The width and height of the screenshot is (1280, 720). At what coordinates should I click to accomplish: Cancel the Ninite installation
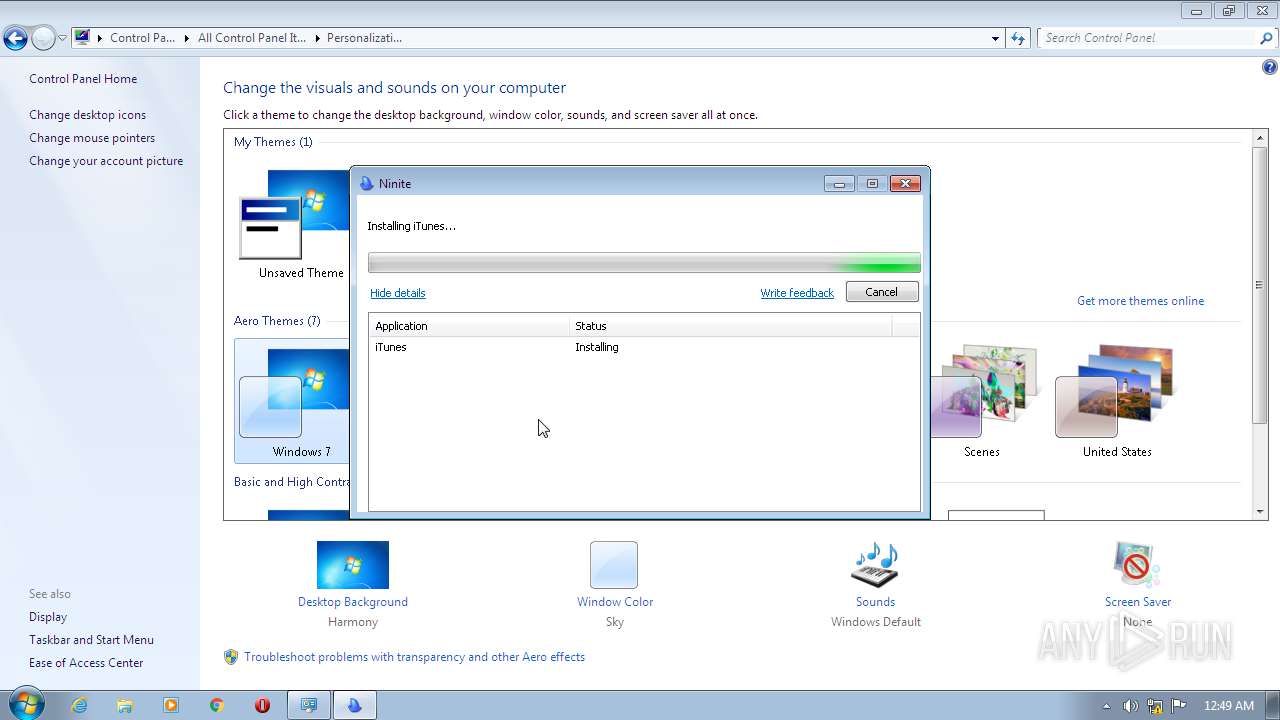pos(881,292)
